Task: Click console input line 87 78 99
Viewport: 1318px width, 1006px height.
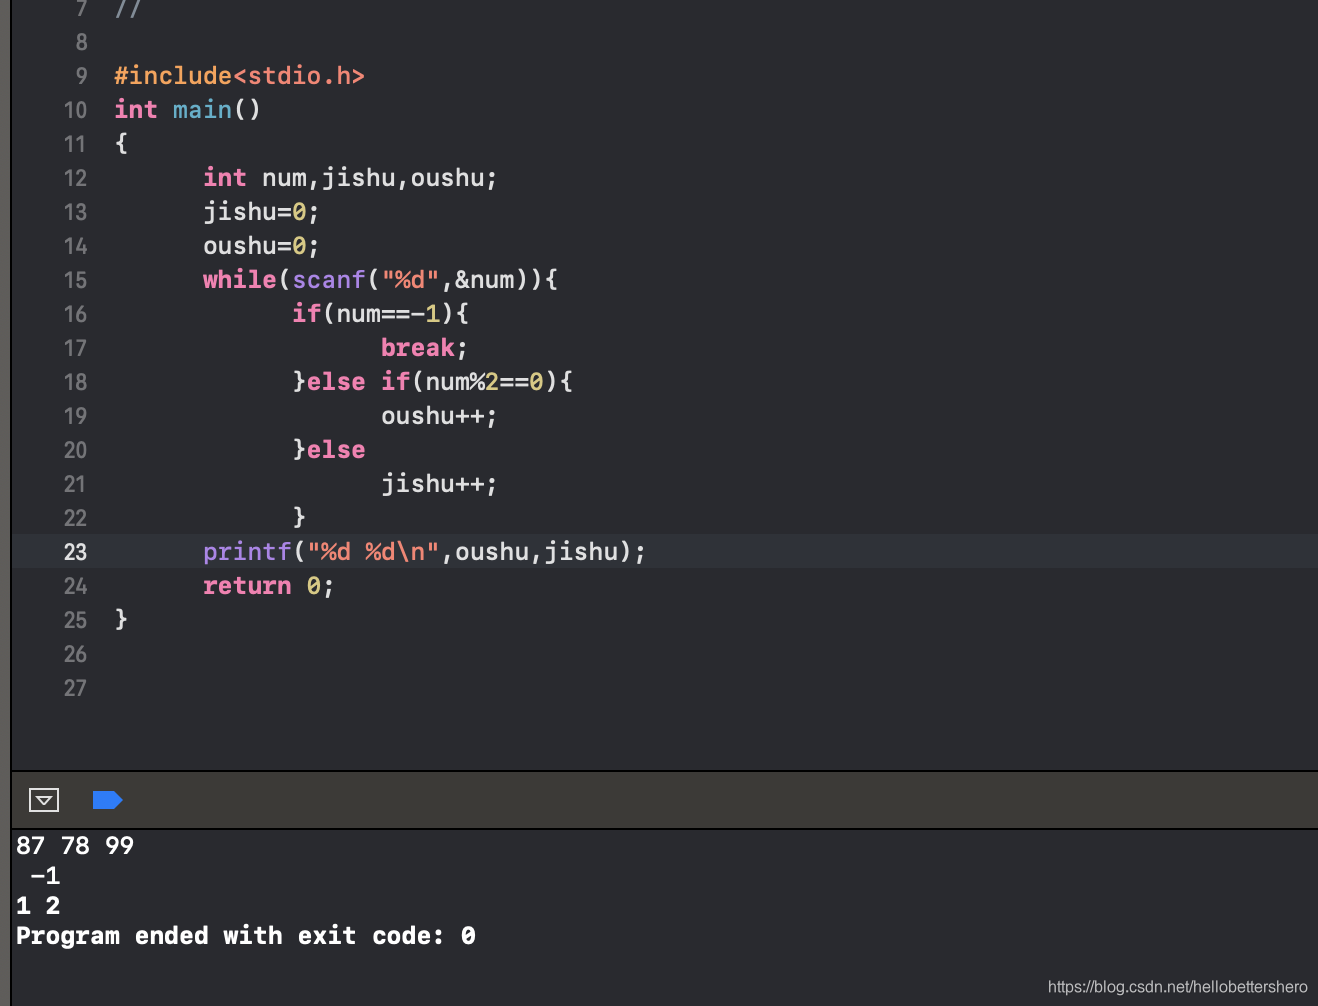Action: [x=75, y=846]
